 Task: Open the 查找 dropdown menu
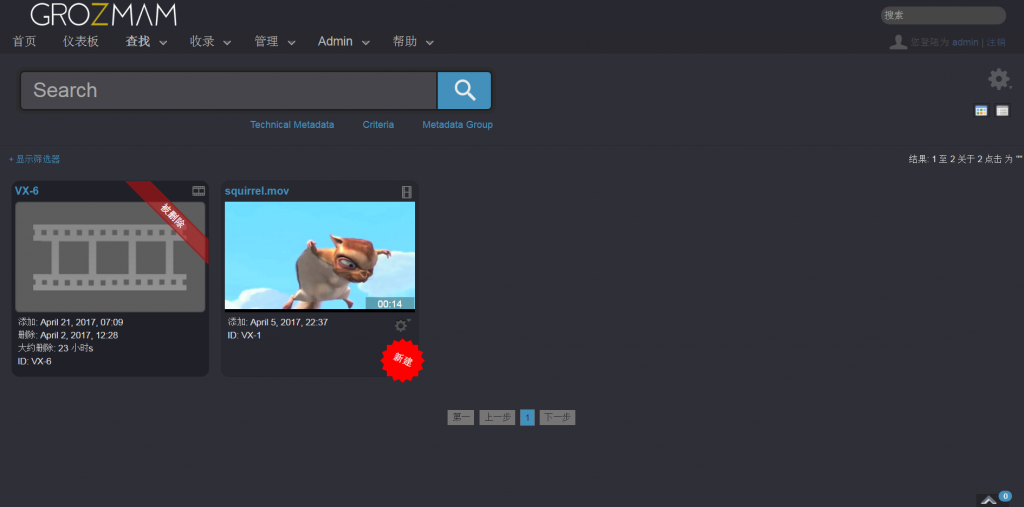click(146, 42)
